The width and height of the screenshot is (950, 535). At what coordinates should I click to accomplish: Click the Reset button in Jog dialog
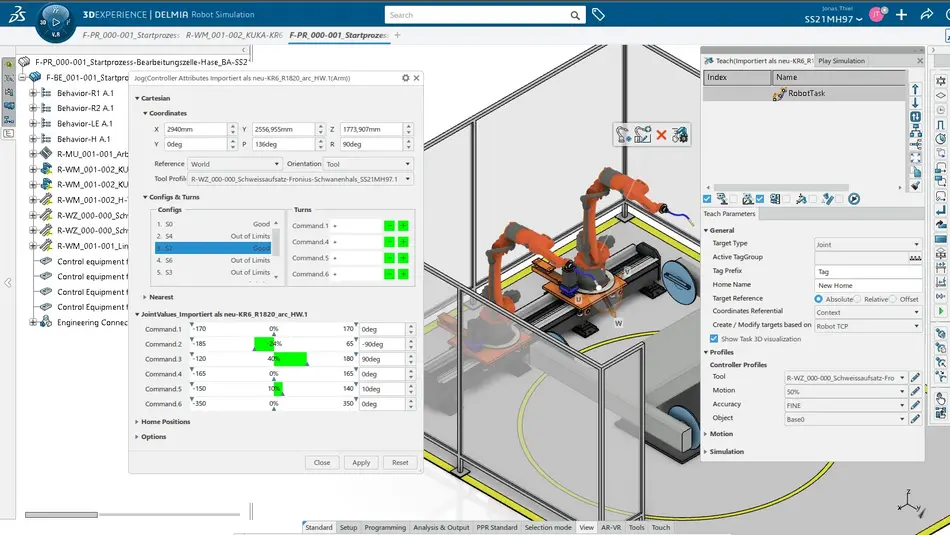point(399,462)
